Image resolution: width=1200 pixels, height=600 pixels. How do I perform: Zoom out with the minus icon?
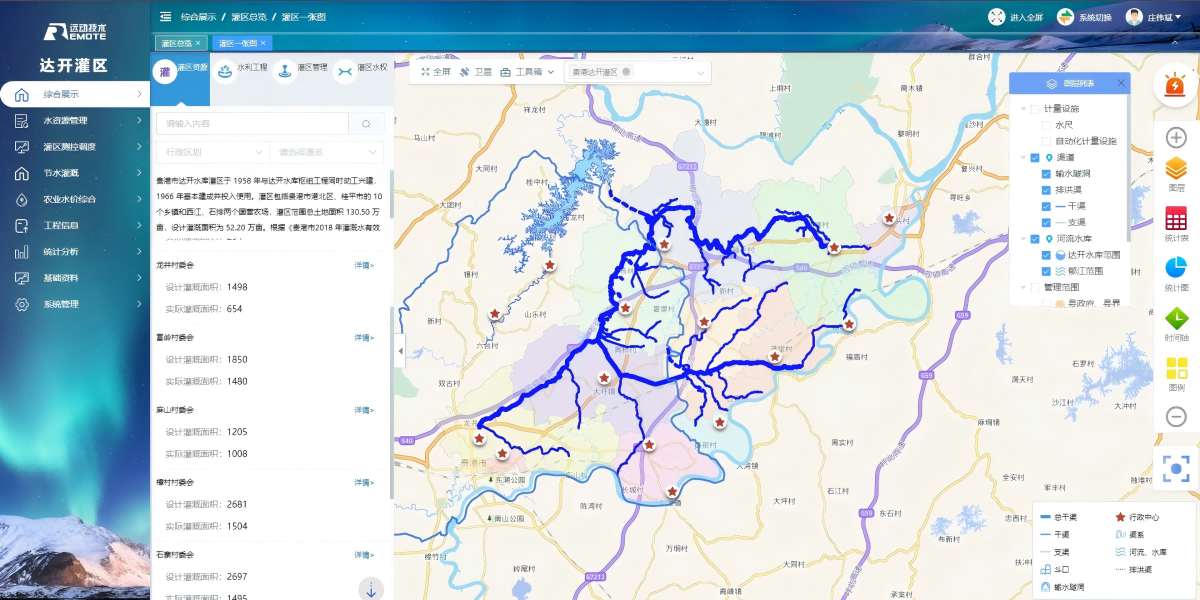coord(1176,417)
